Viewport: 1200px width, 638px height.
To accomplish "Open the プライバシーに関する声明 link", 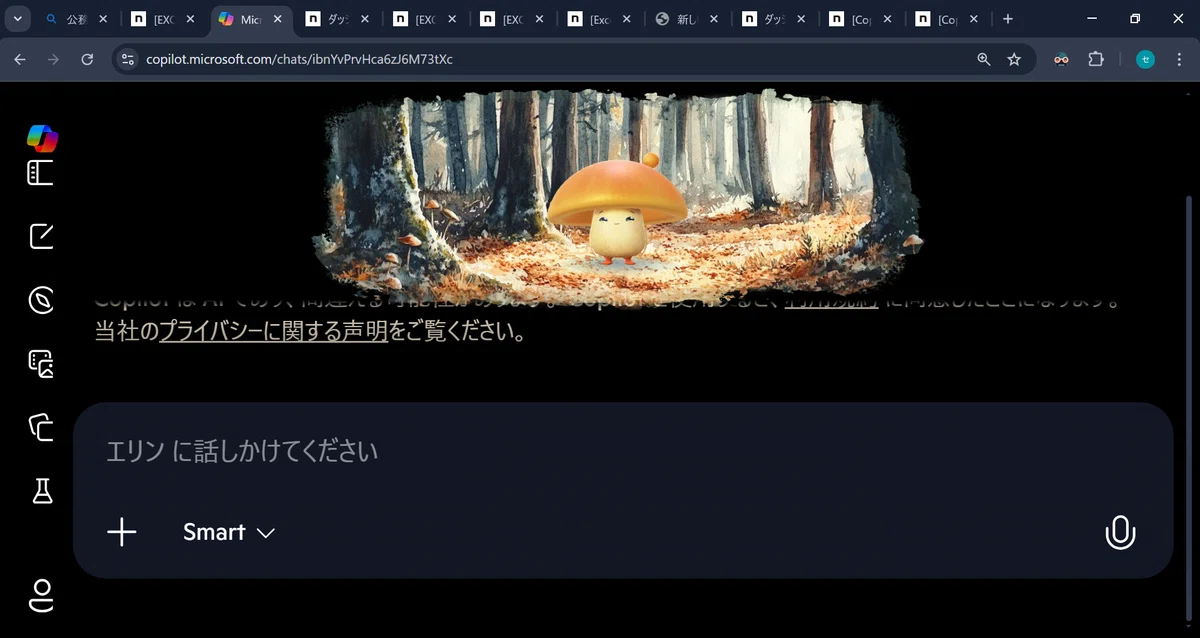I will pyautogui.click(x=274, y=331).
